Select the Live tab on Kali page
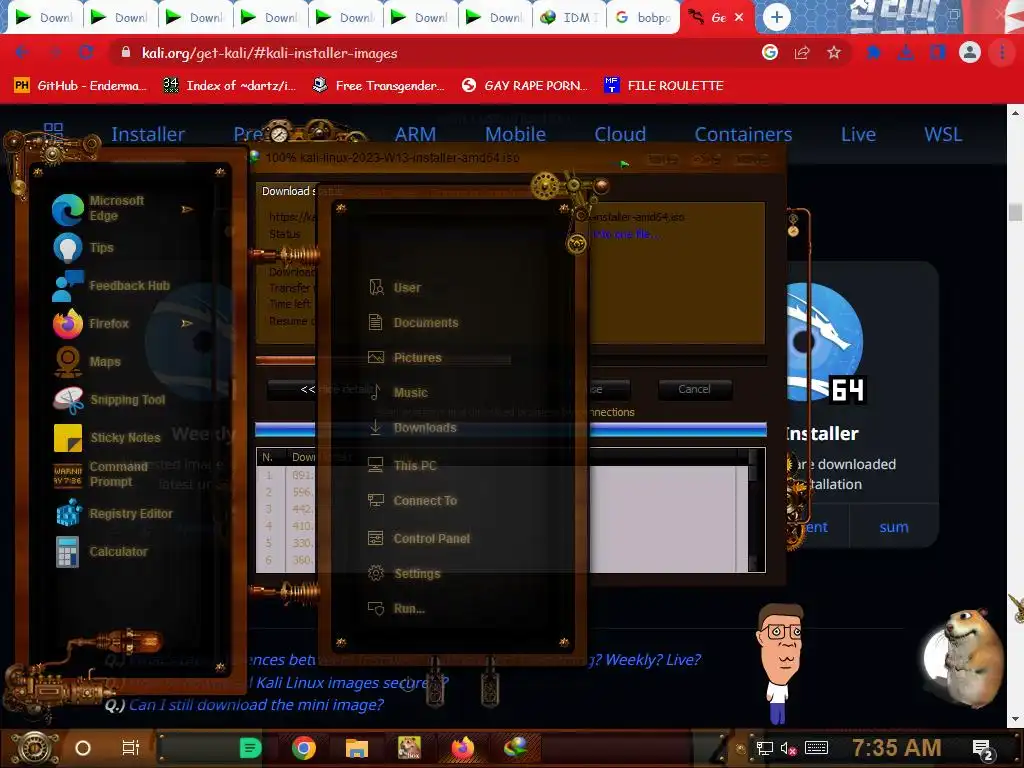 (858, 134)
